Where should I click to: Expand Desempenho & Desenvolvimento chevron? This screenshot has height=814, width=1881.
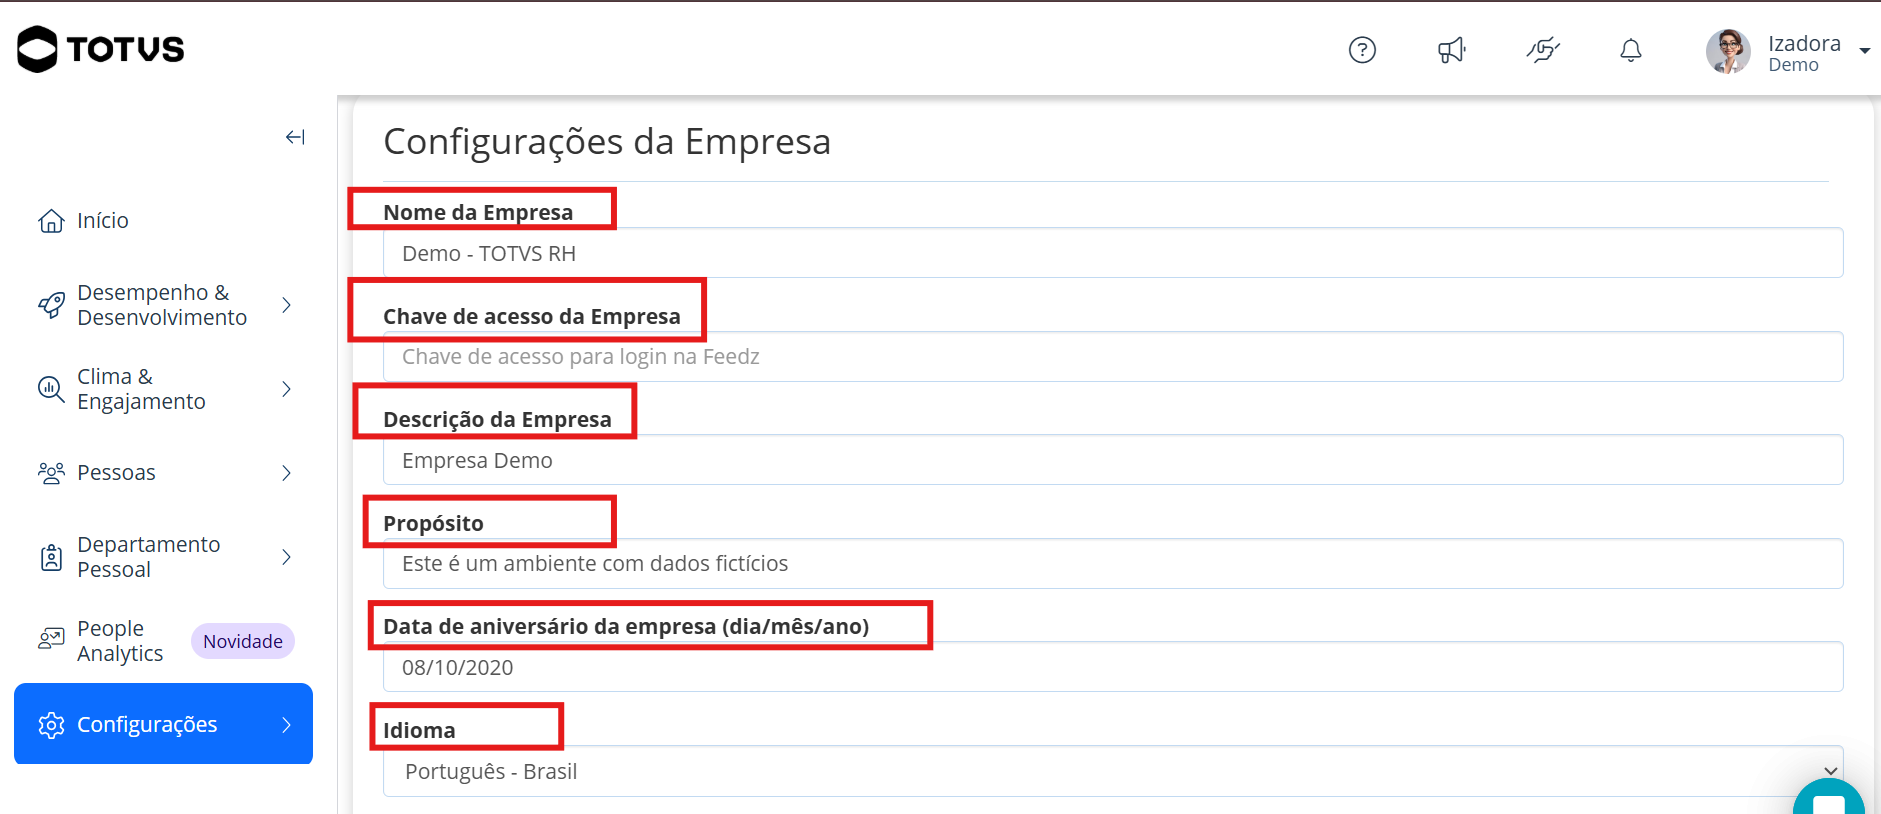287,305
